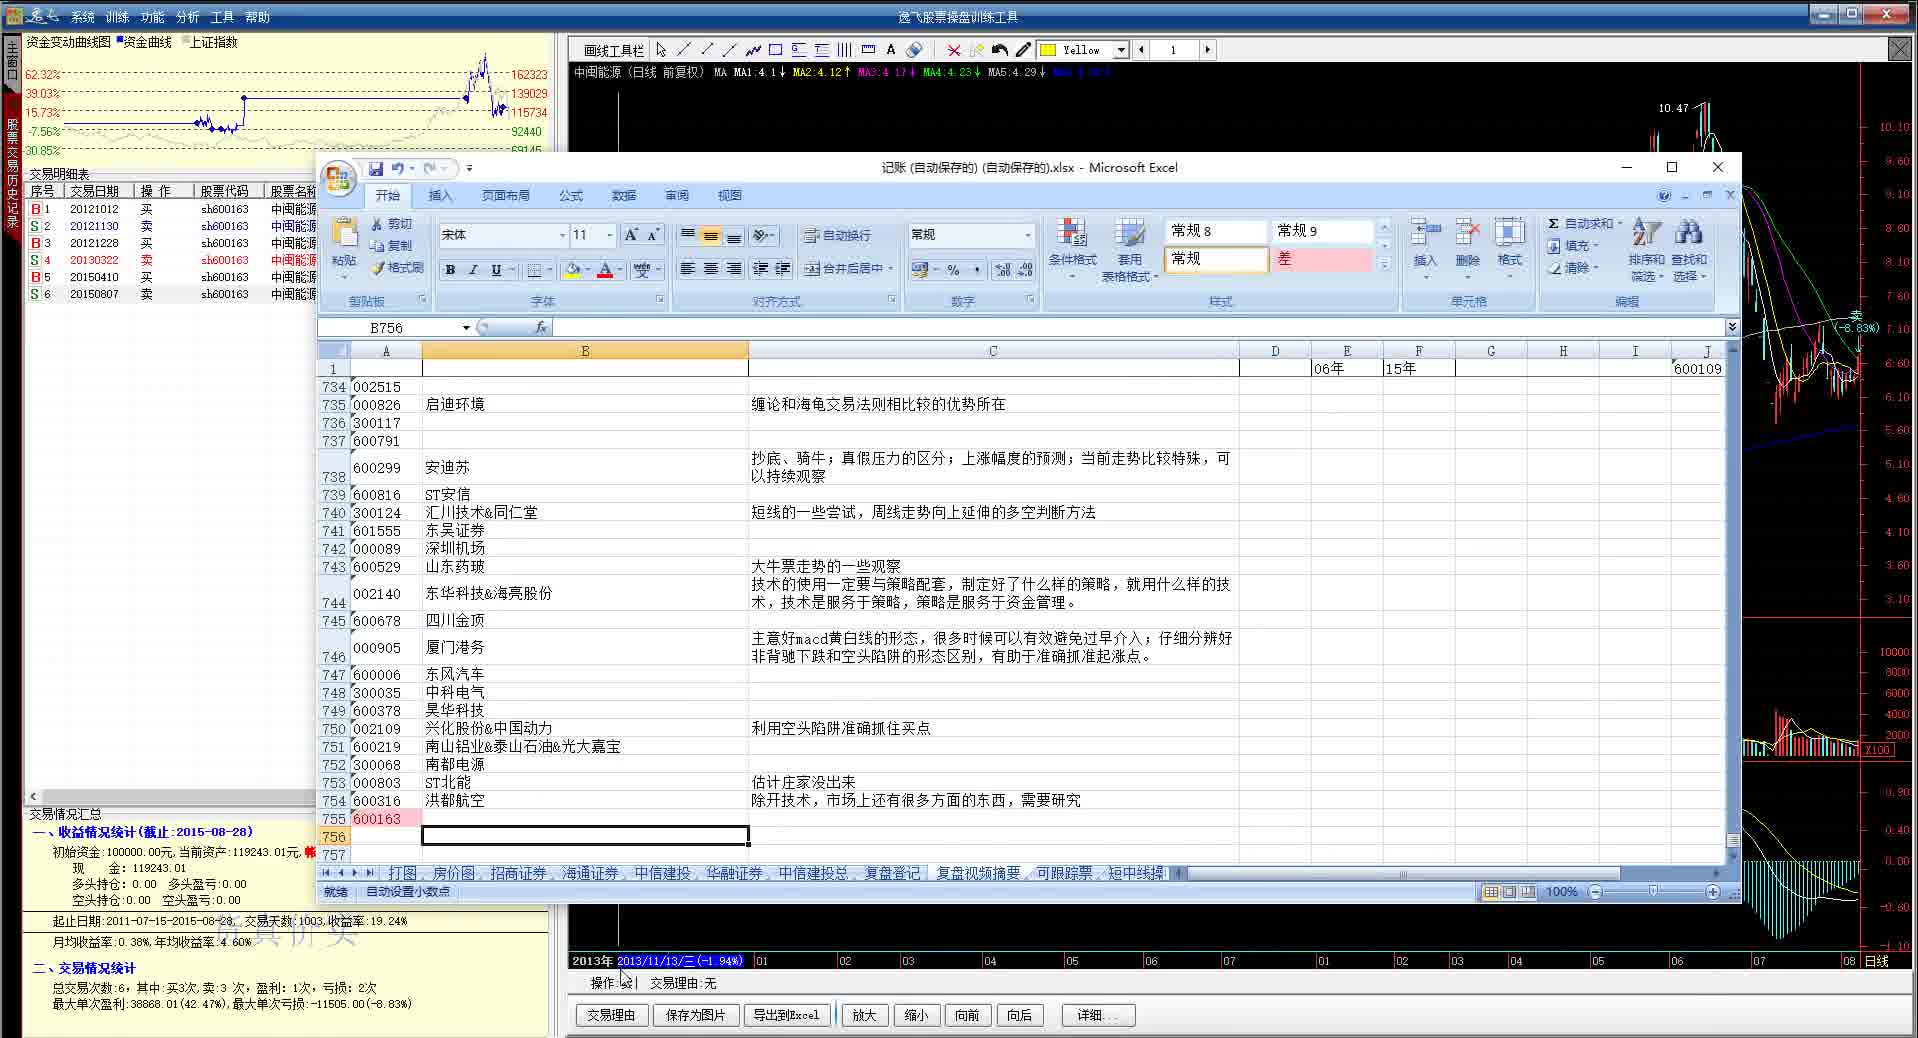Click the 放大 zoom-in chart button
The height and width of the screenshot is (1038, 1918).
(x=864, y=1015)
